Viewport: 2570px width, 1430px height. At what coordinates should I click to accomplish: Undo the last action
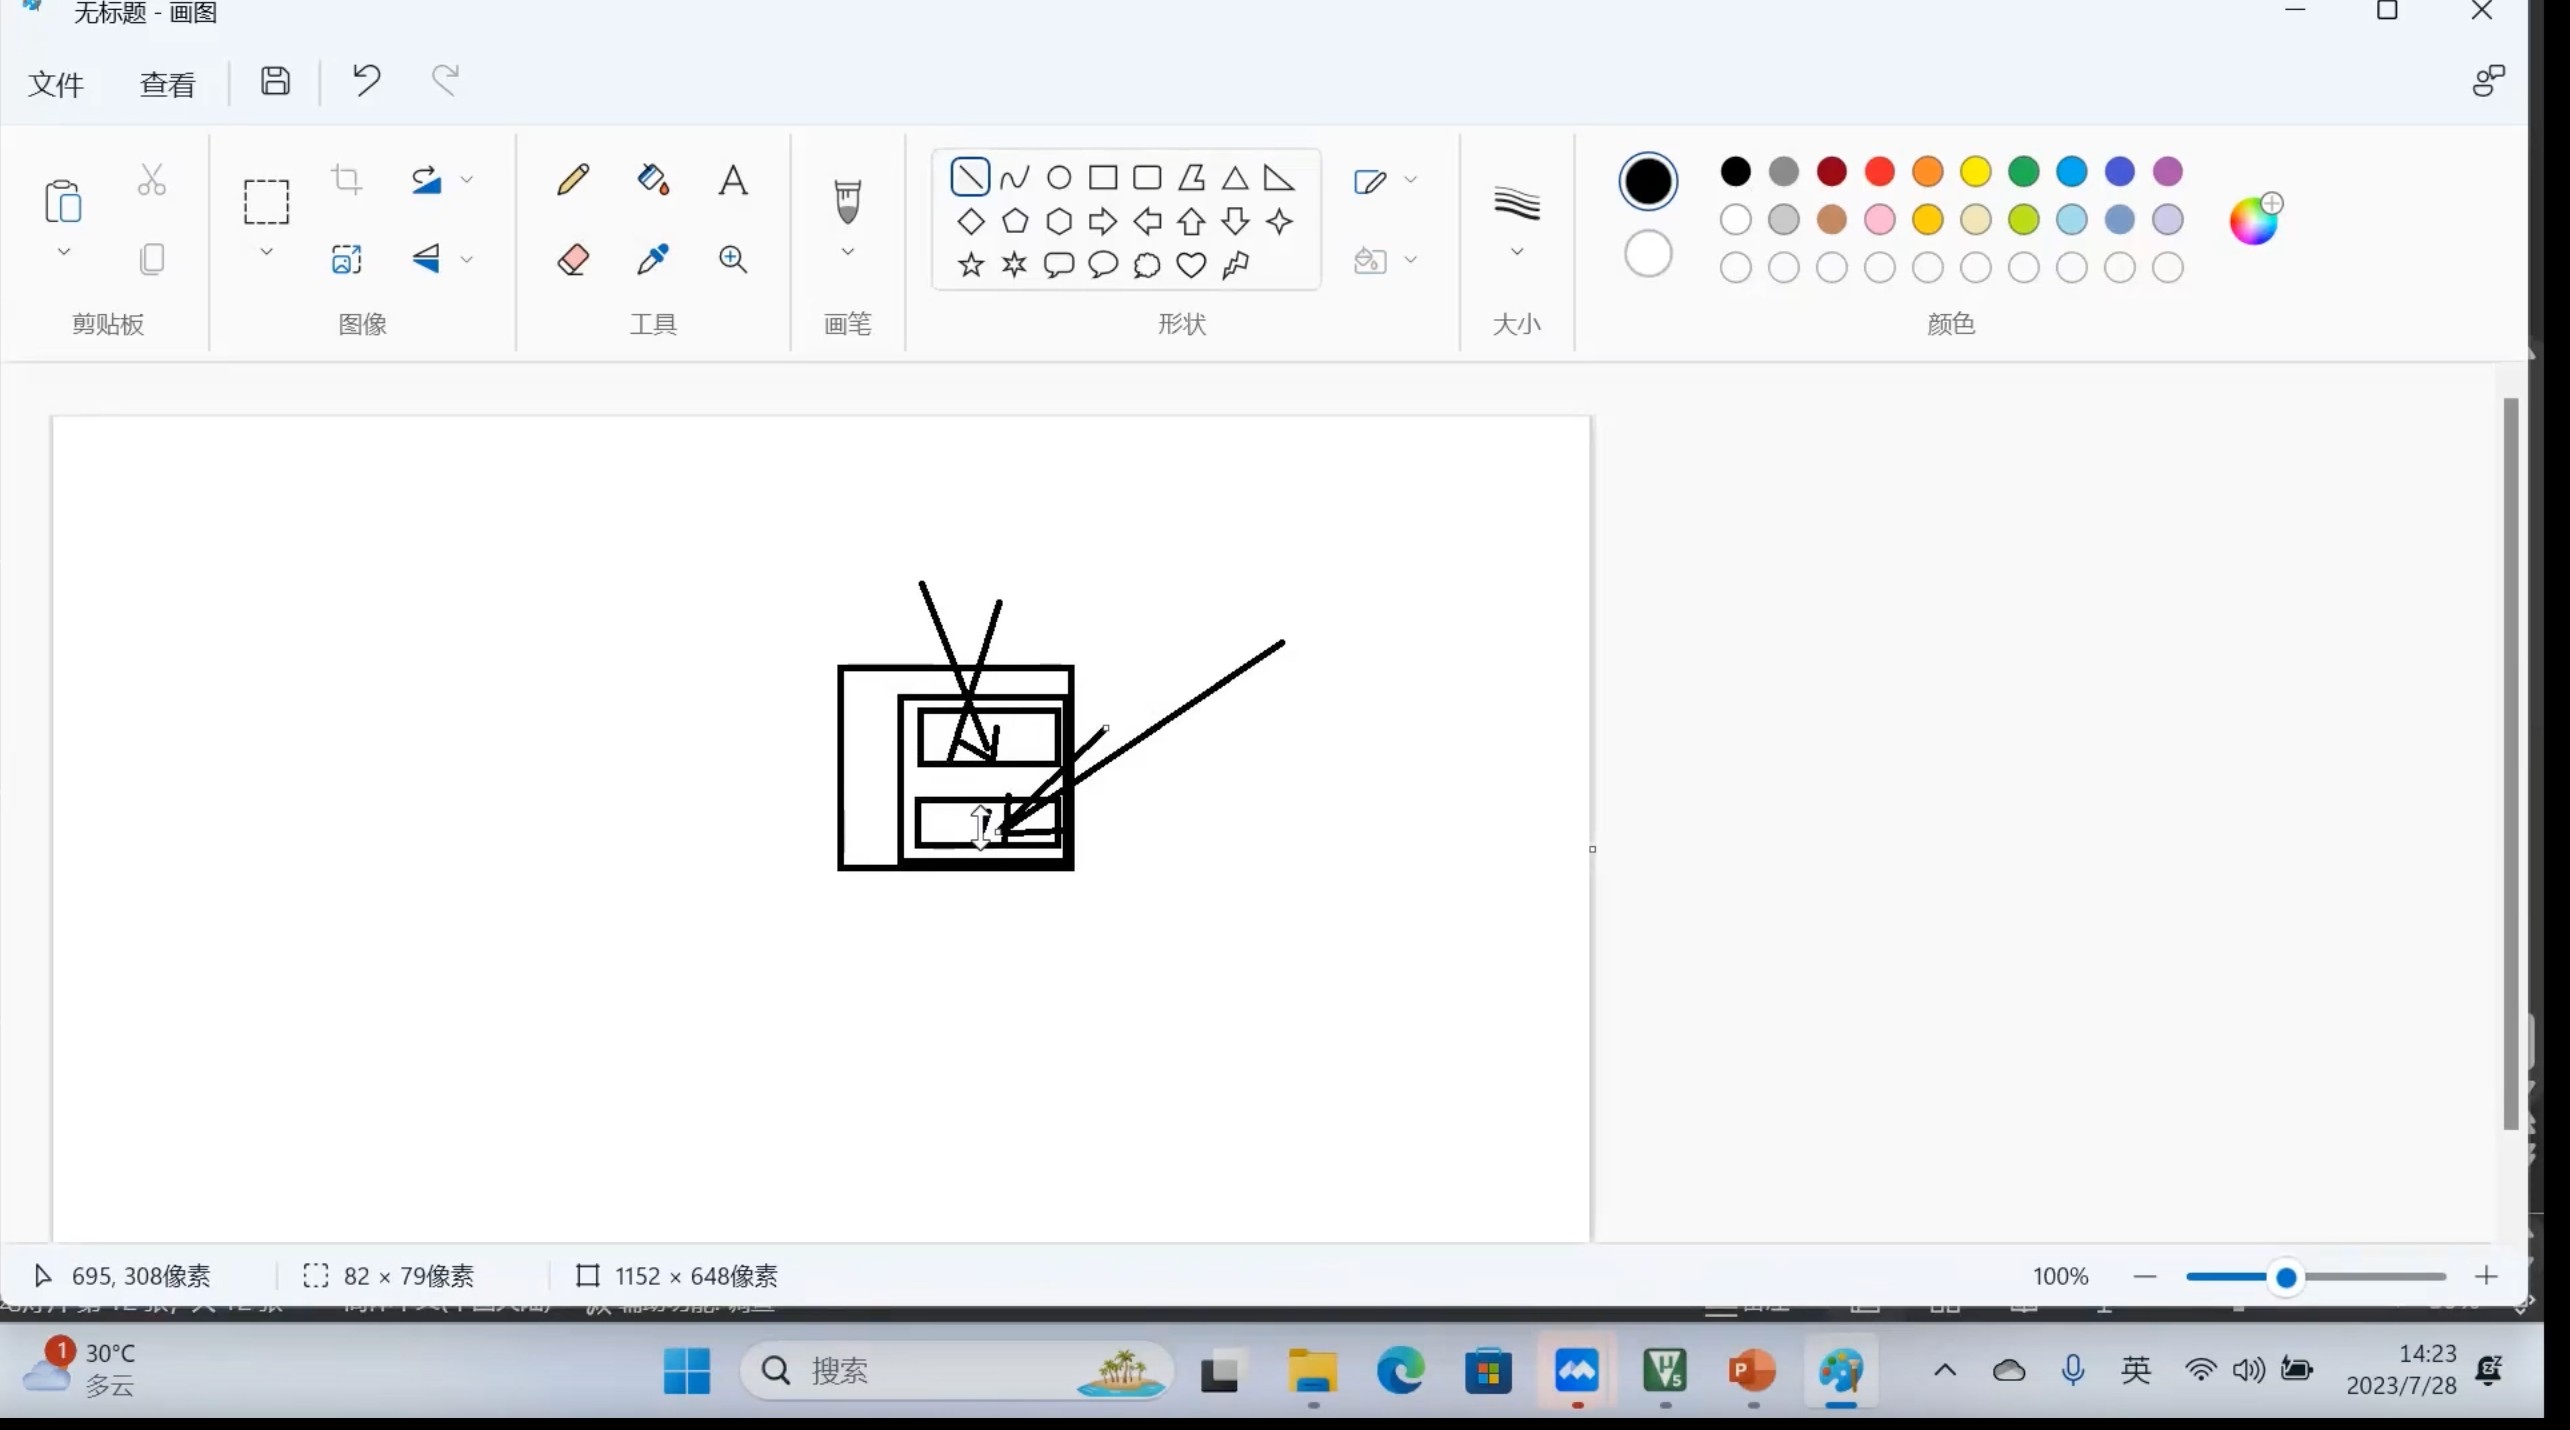[x=366, y=80]
